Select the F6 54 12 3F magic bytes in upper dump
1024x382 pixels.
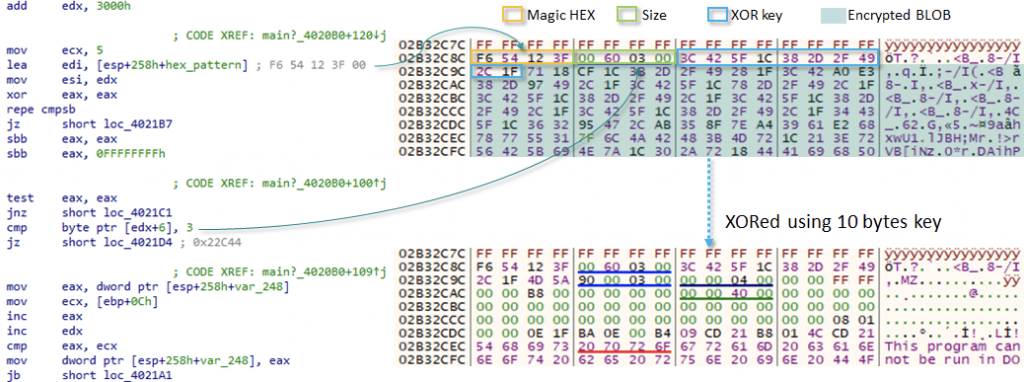[x=521, y=57]
